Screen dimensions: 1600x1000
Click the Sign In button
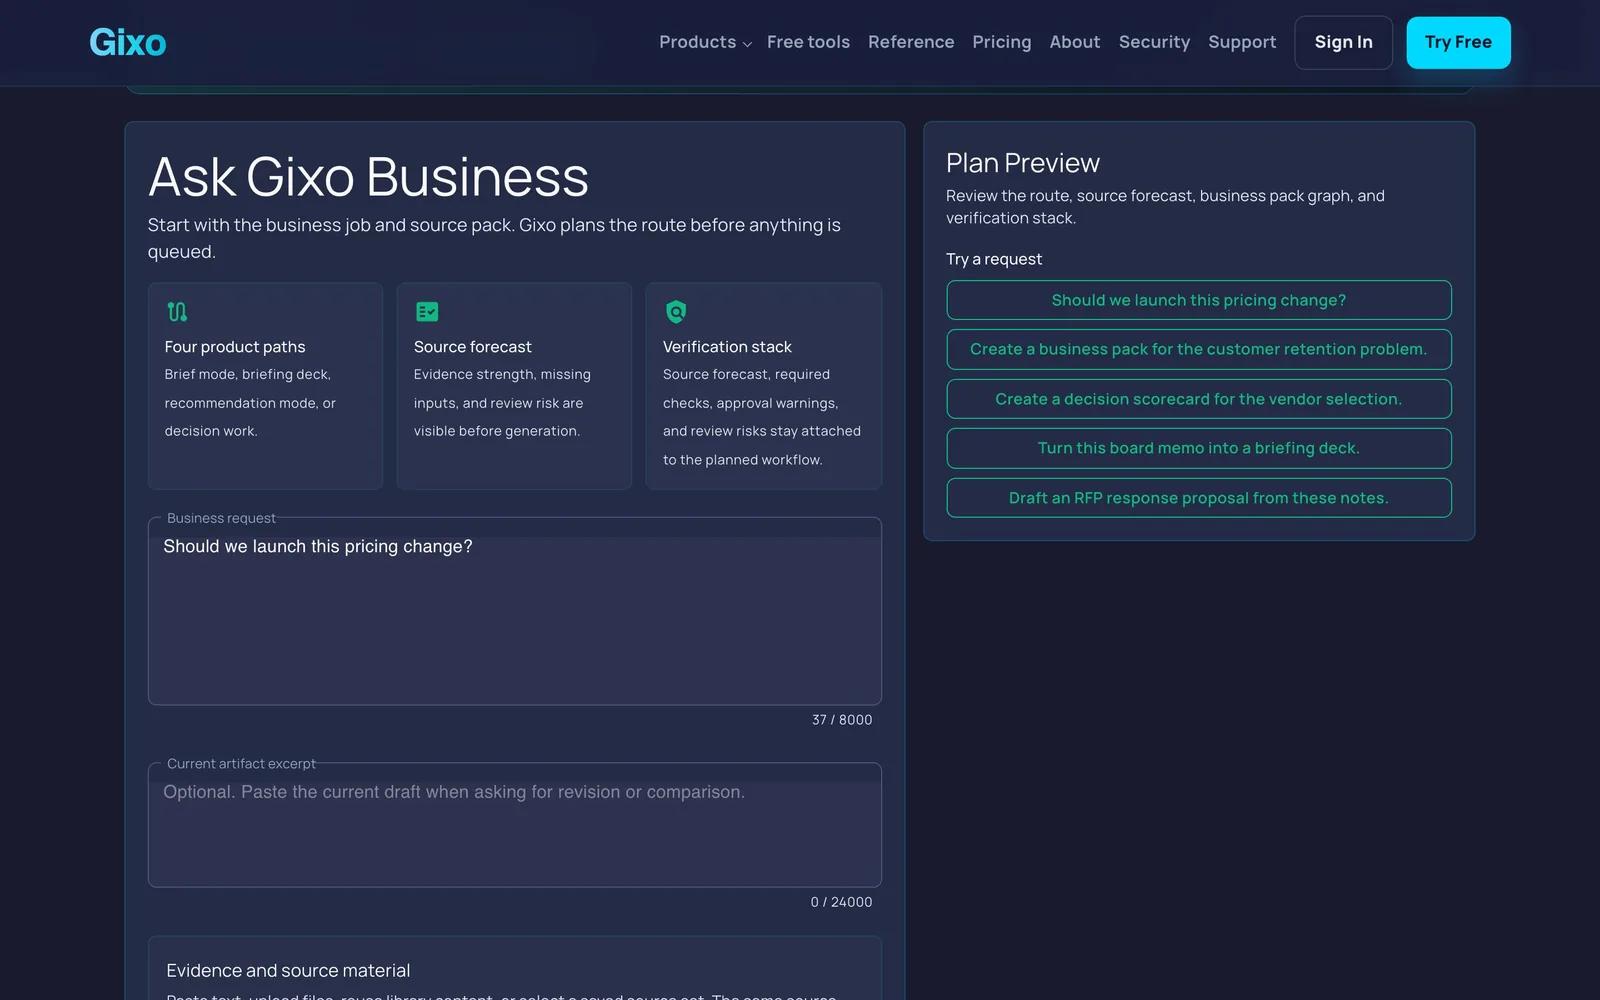click(1343, 43)
